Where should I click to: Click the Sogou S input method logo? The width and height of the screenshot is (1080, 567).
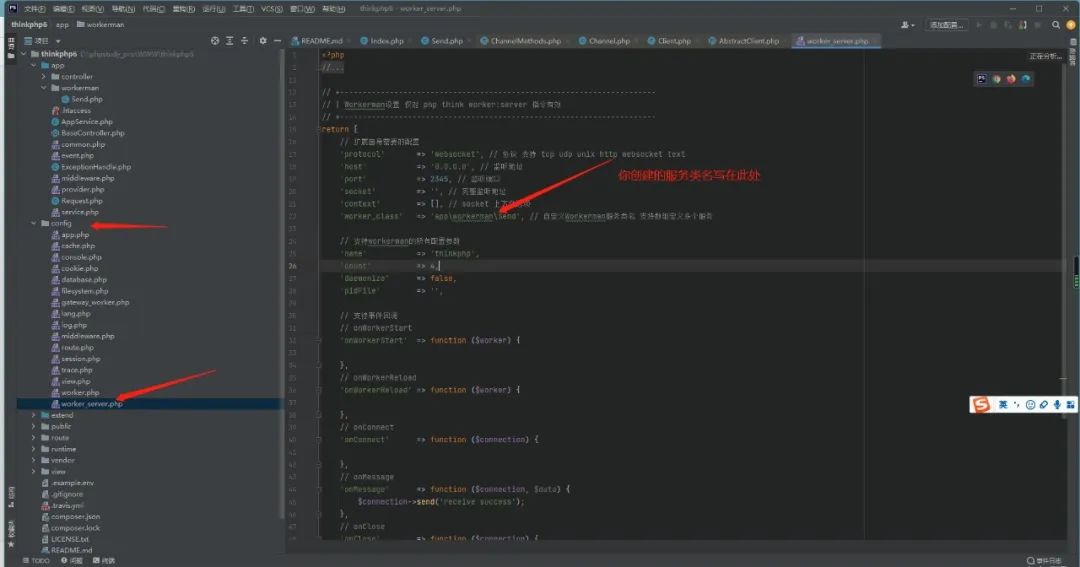click(981, 404)
